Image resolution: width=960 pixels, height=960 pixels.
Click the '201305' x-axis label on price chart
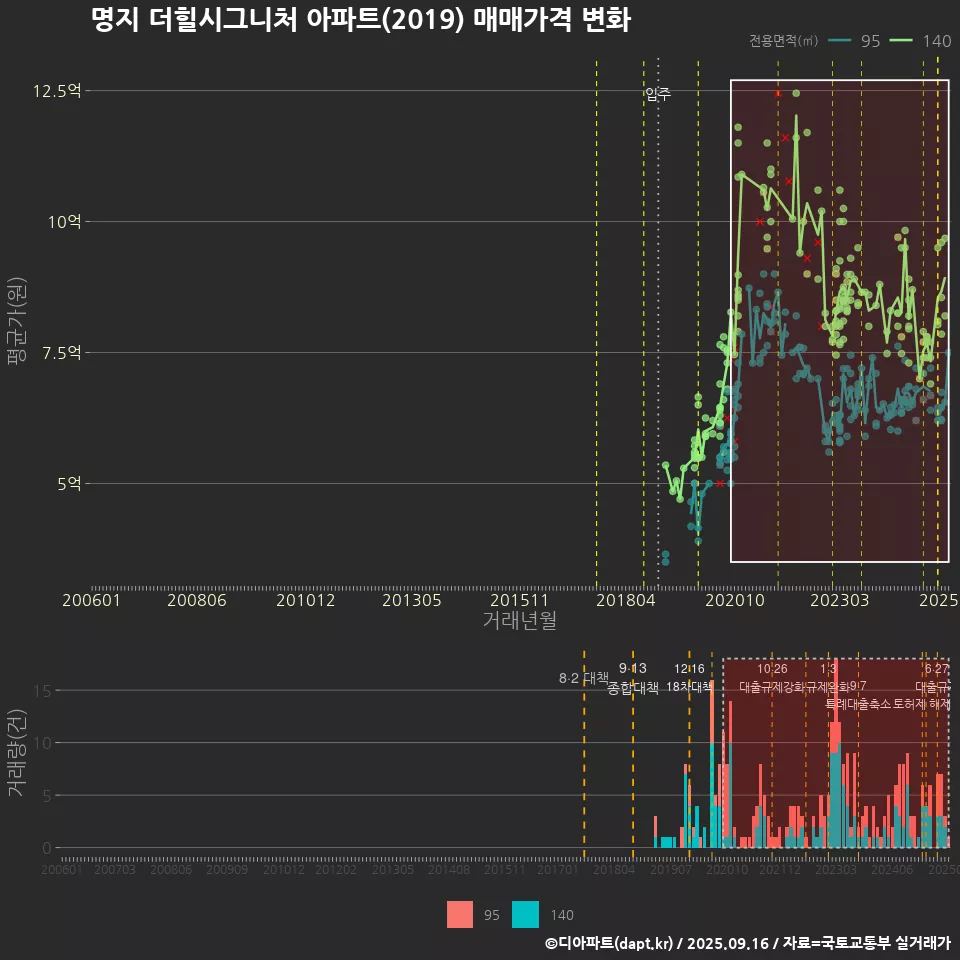pos(411,600)
